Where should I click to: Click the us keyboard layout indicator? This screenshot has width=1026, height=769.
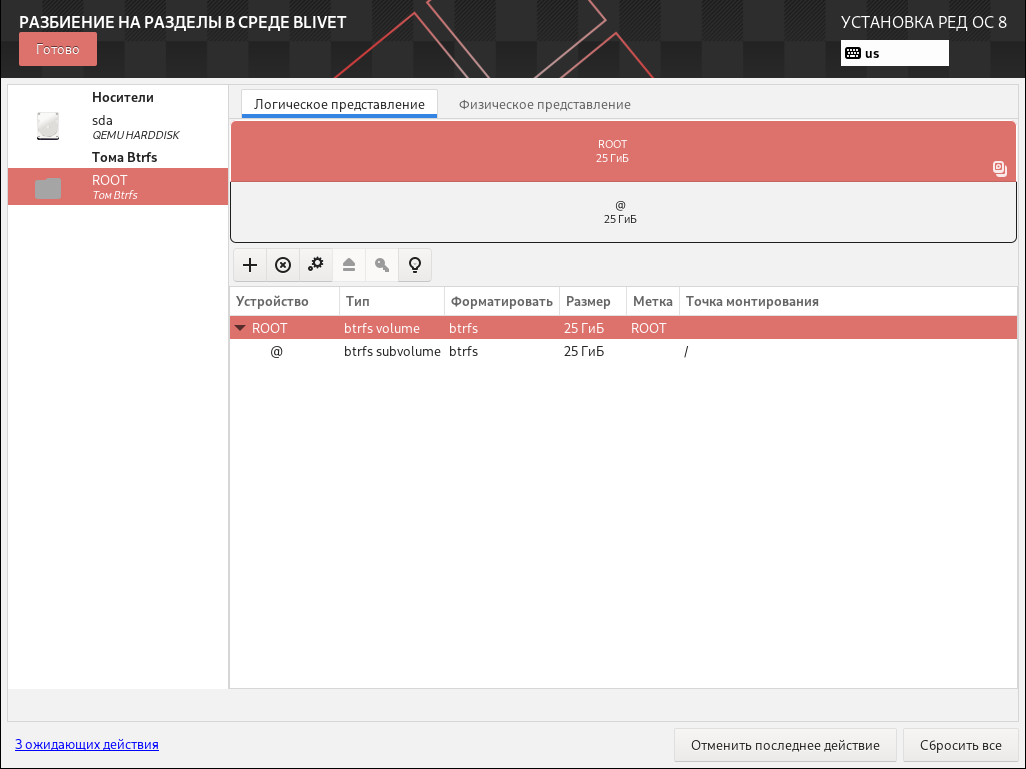tap(894, 53)
